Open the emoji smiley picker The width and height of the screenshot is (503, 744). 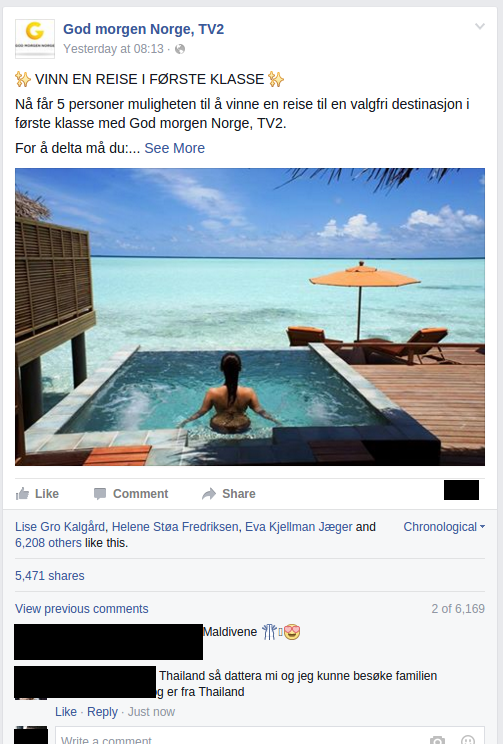pyautogui.click(x=468, y=739)
